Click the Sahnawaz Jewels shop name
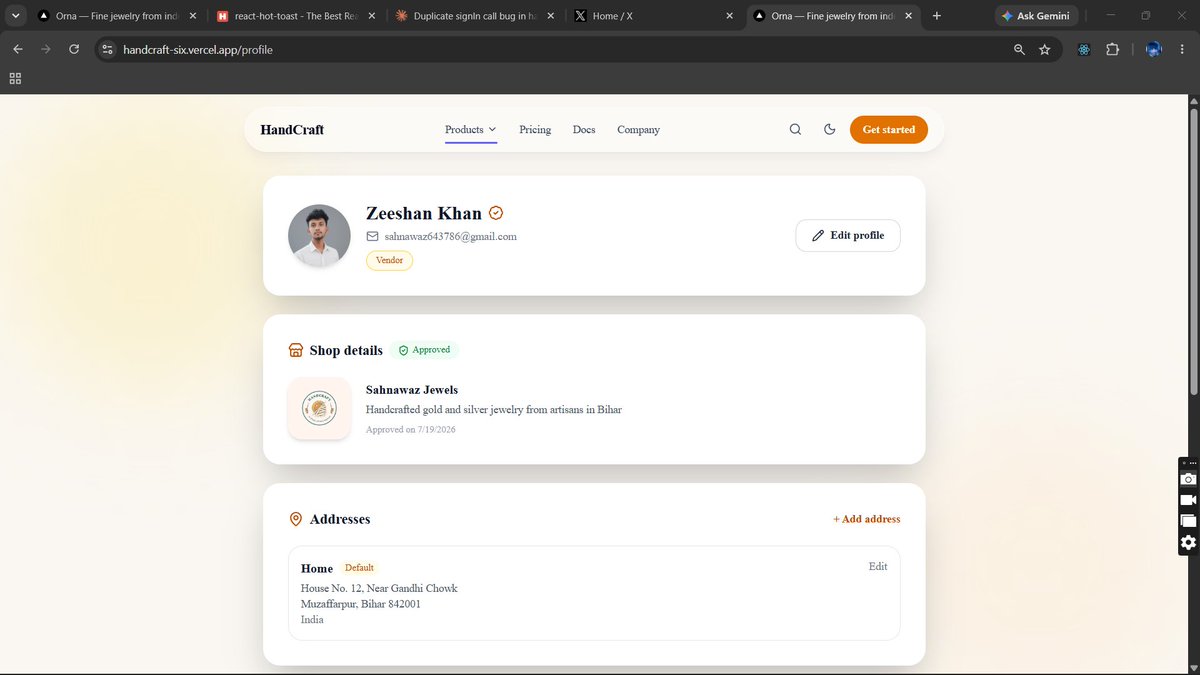This screenshot has height=675, width=1200. coord(412,389)
